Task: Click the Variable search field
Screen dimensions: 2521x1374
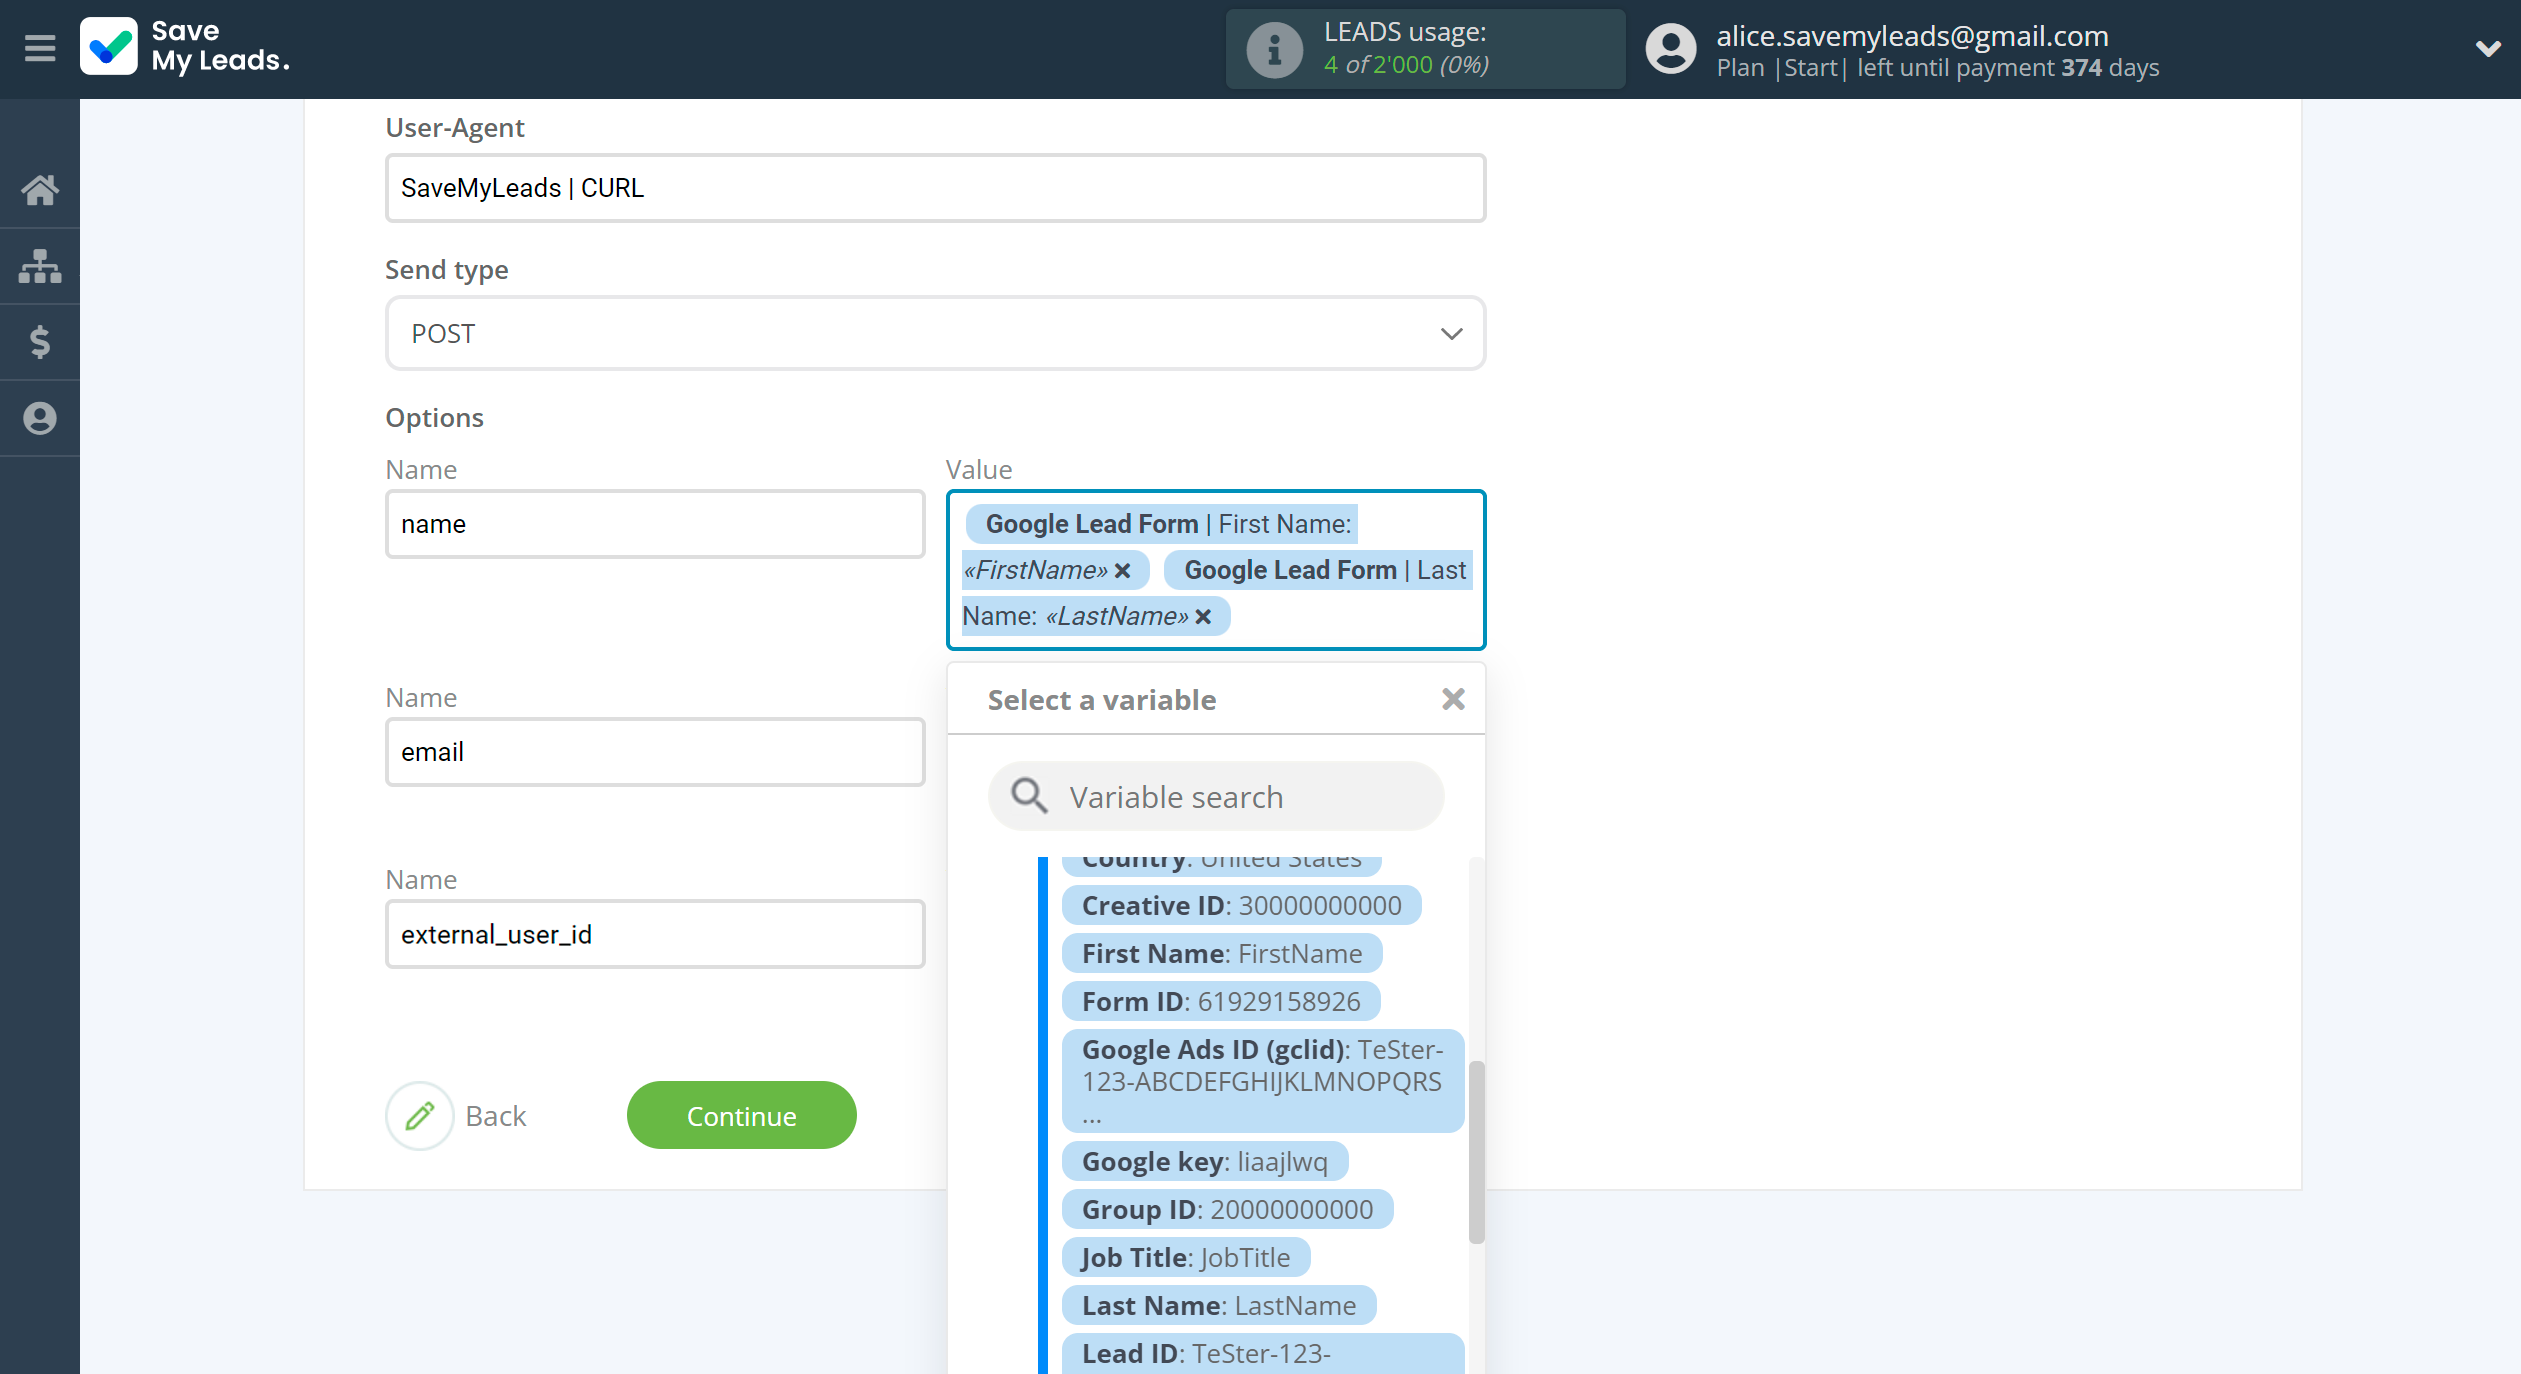Action: click(1216, 797)
